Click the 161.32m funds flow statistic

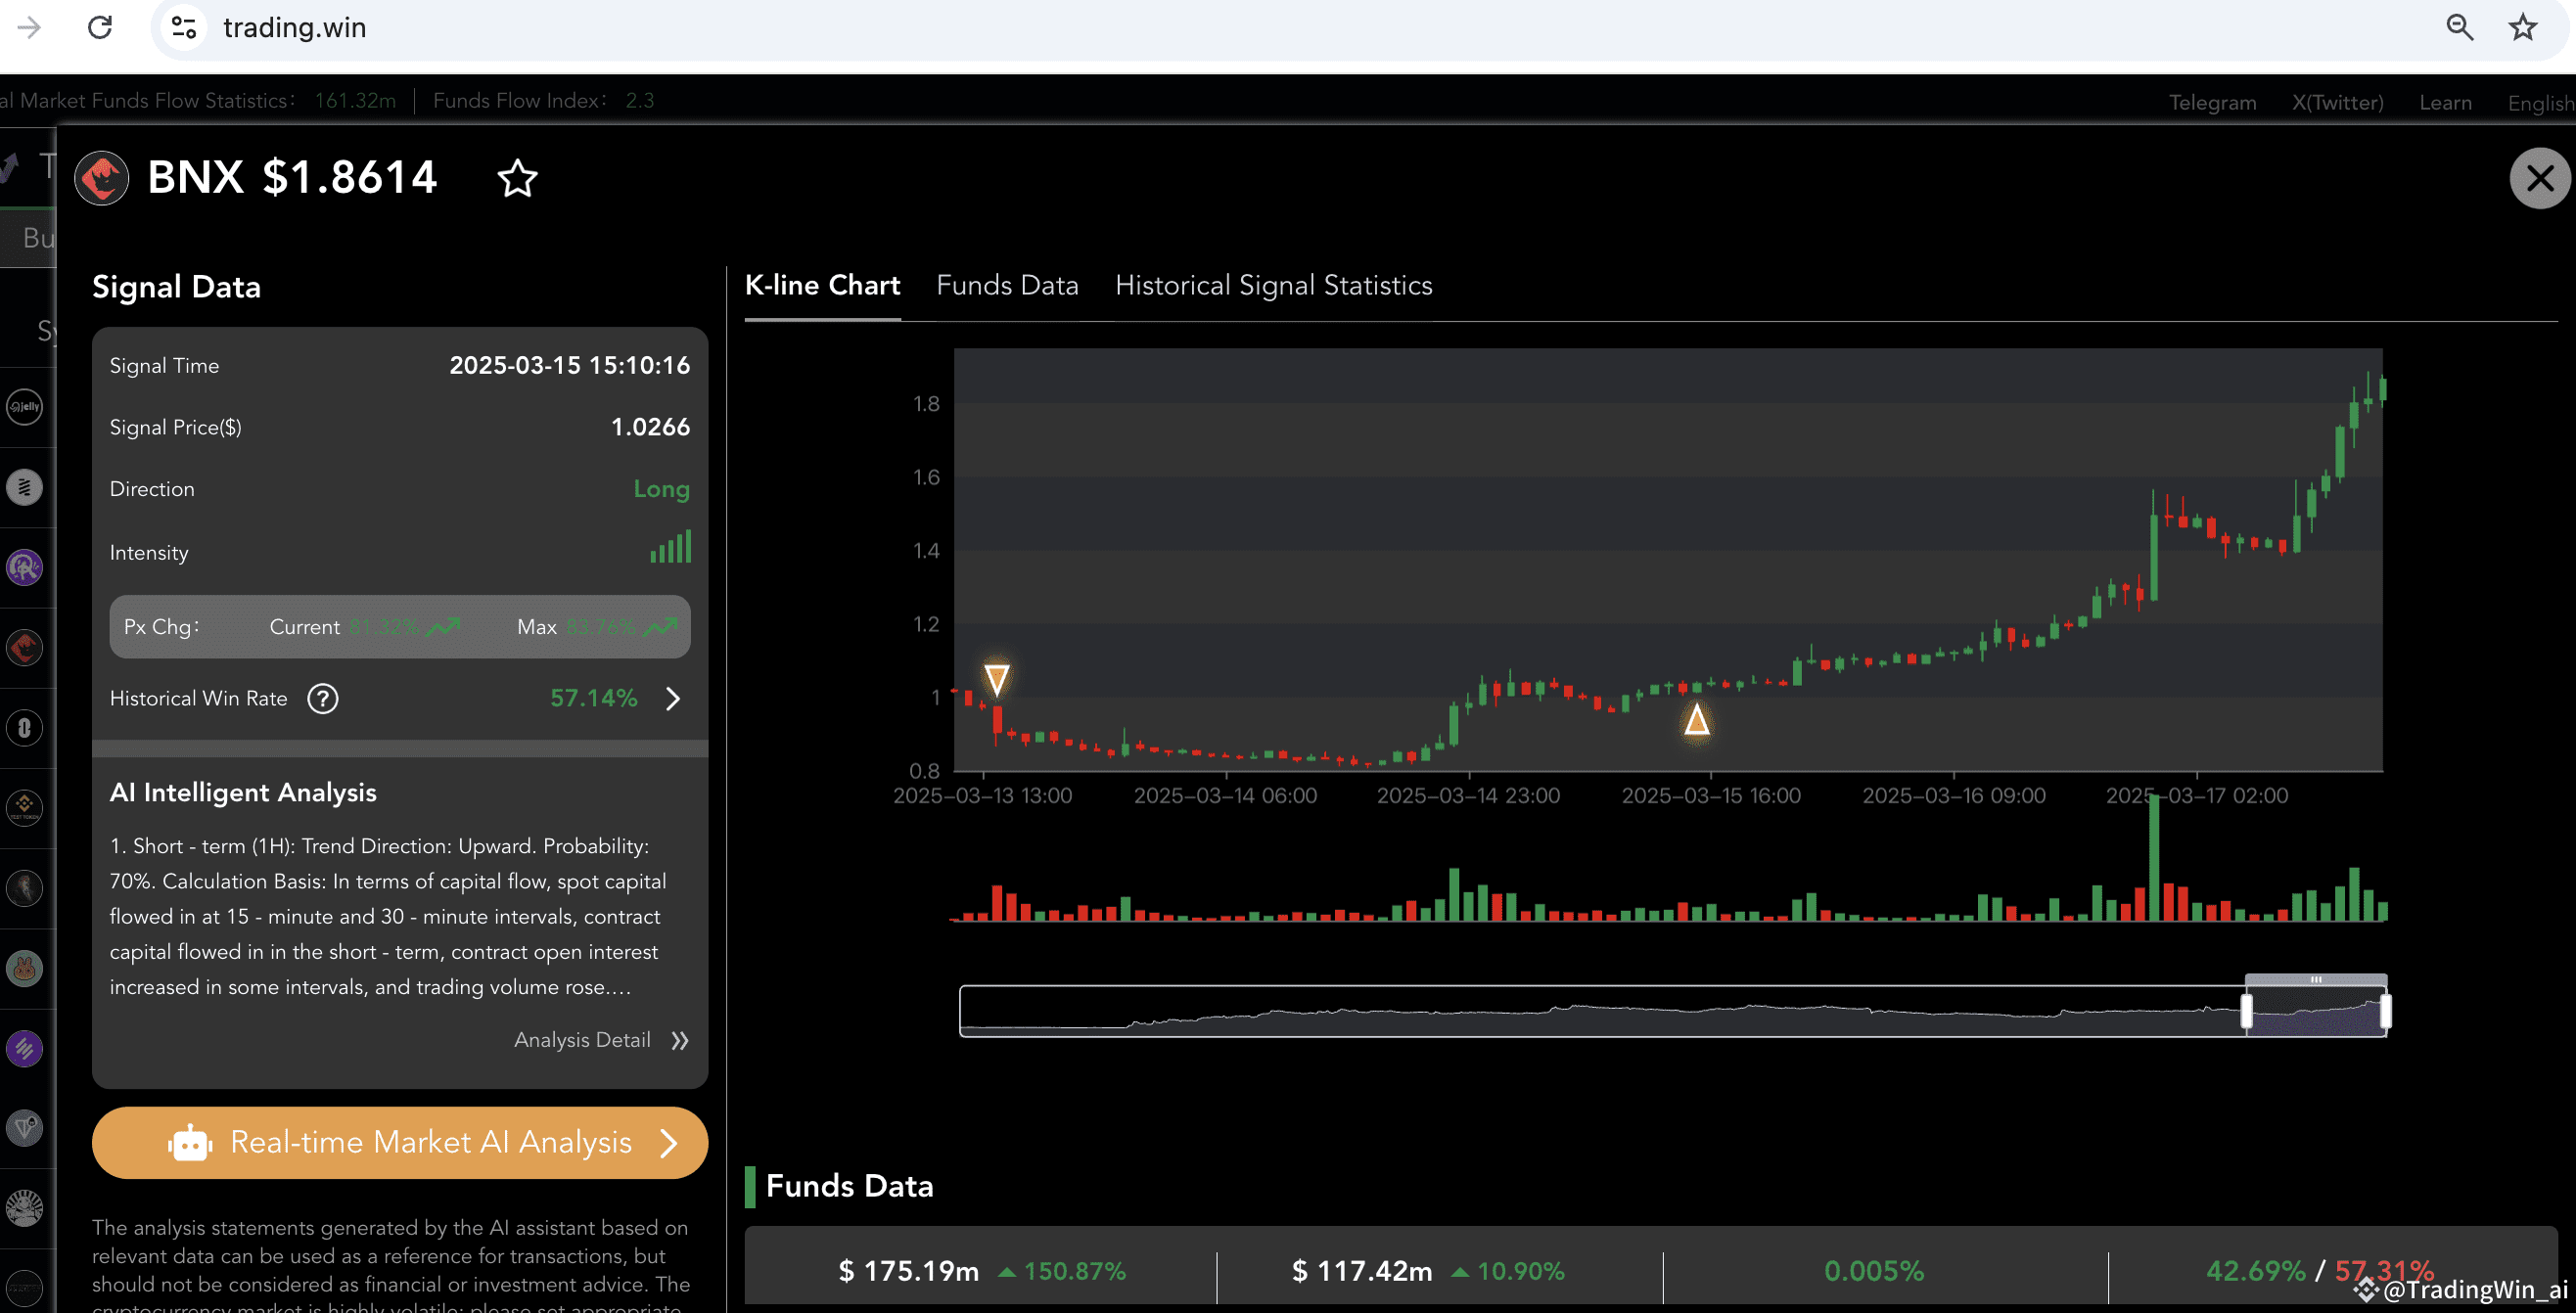(x=355, y=101)
